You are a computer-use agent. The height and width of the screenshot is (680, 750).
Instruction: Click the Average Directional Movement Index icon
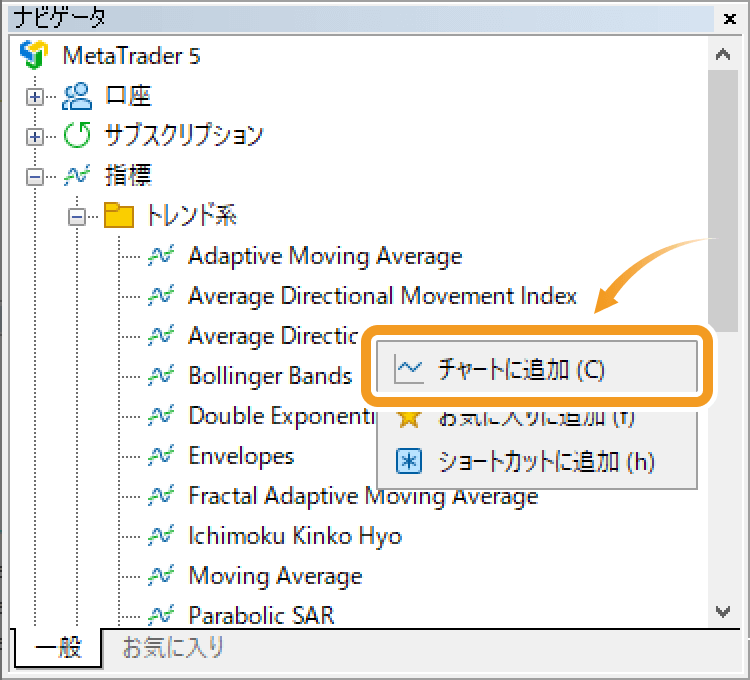[161, 296]
